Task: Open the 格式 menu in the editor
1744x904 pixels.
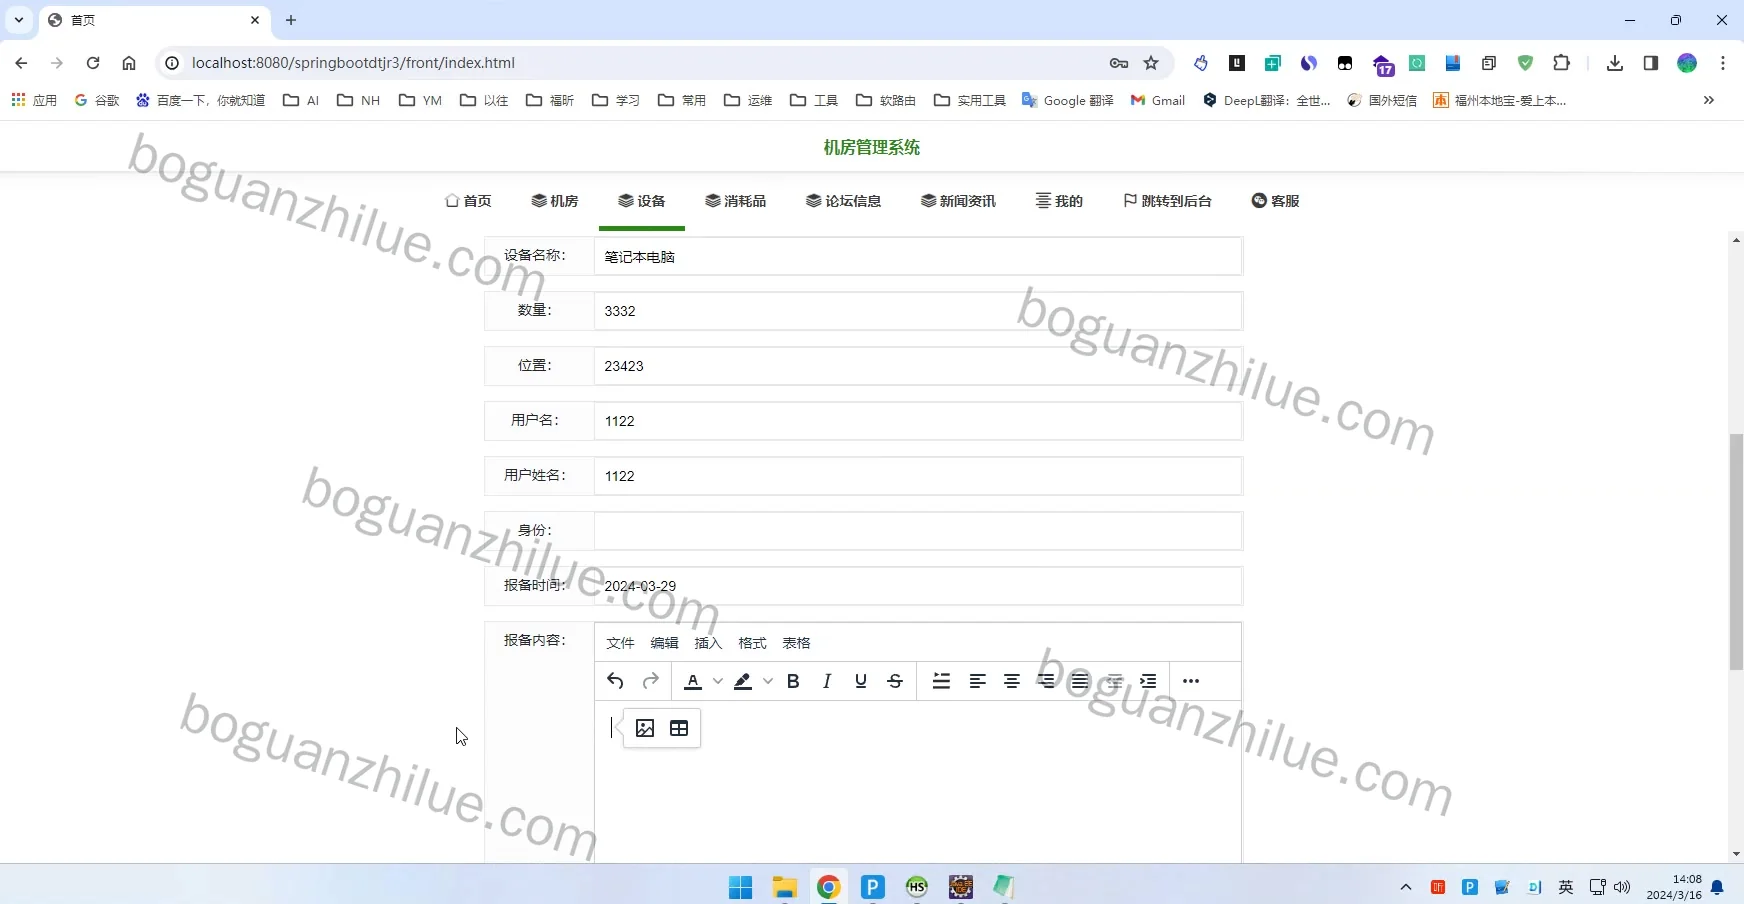Action: [x=752, y=643]
